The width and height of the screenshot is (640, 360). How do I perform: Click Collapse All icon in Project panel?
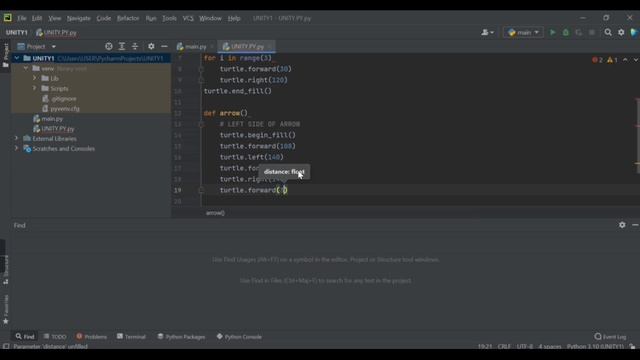pyautogui.click(x=135, y=47)
